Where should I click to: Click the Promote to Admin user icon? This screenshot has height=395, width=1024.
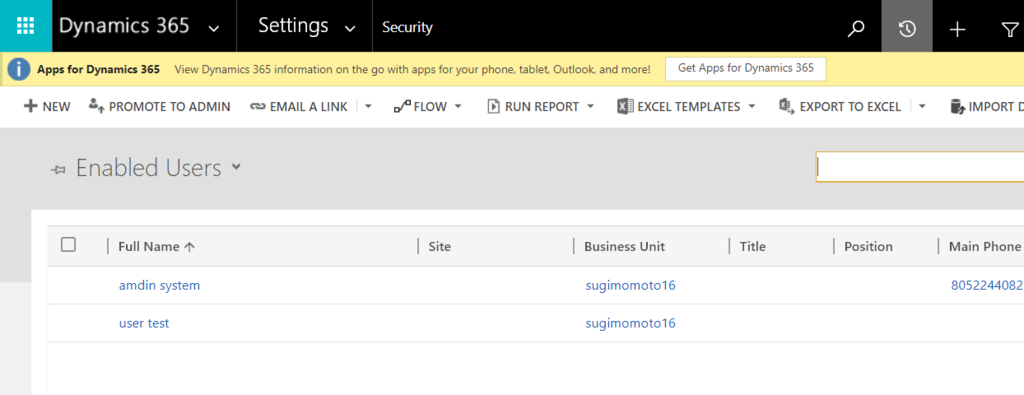[97, 106]
